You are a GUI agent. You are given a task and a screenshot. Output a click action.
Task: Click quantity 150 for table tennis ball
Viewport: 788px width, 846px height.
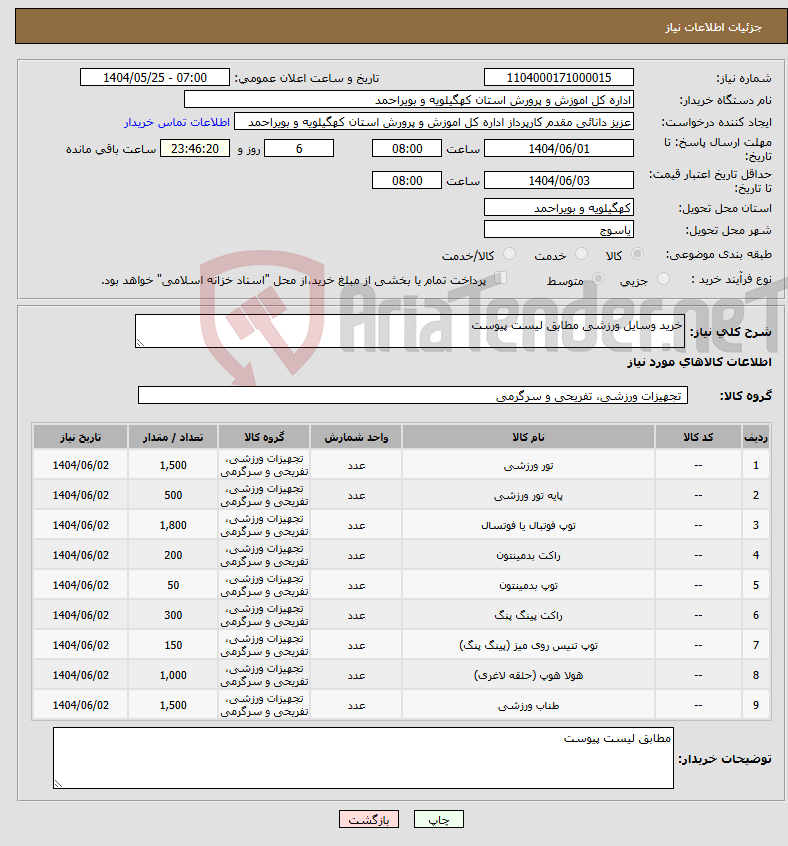pos(173,645)
